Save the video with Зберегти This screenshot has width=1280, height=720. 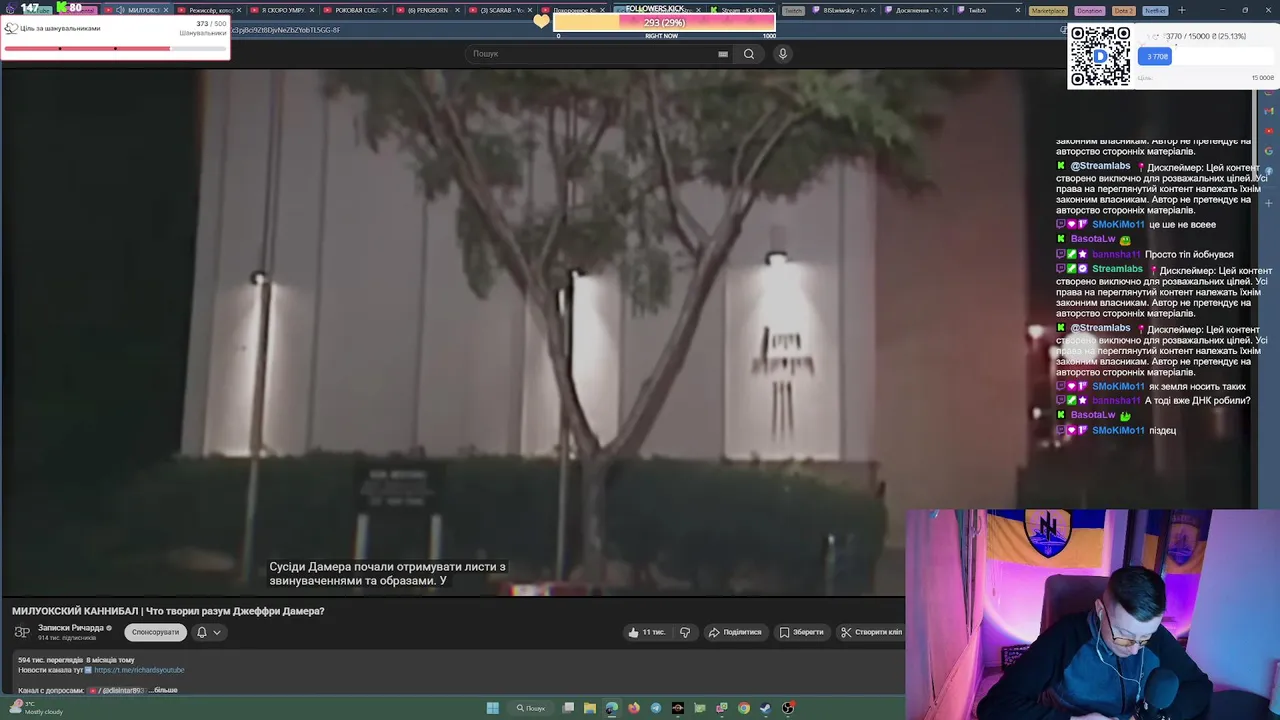(x=802, y=632)
